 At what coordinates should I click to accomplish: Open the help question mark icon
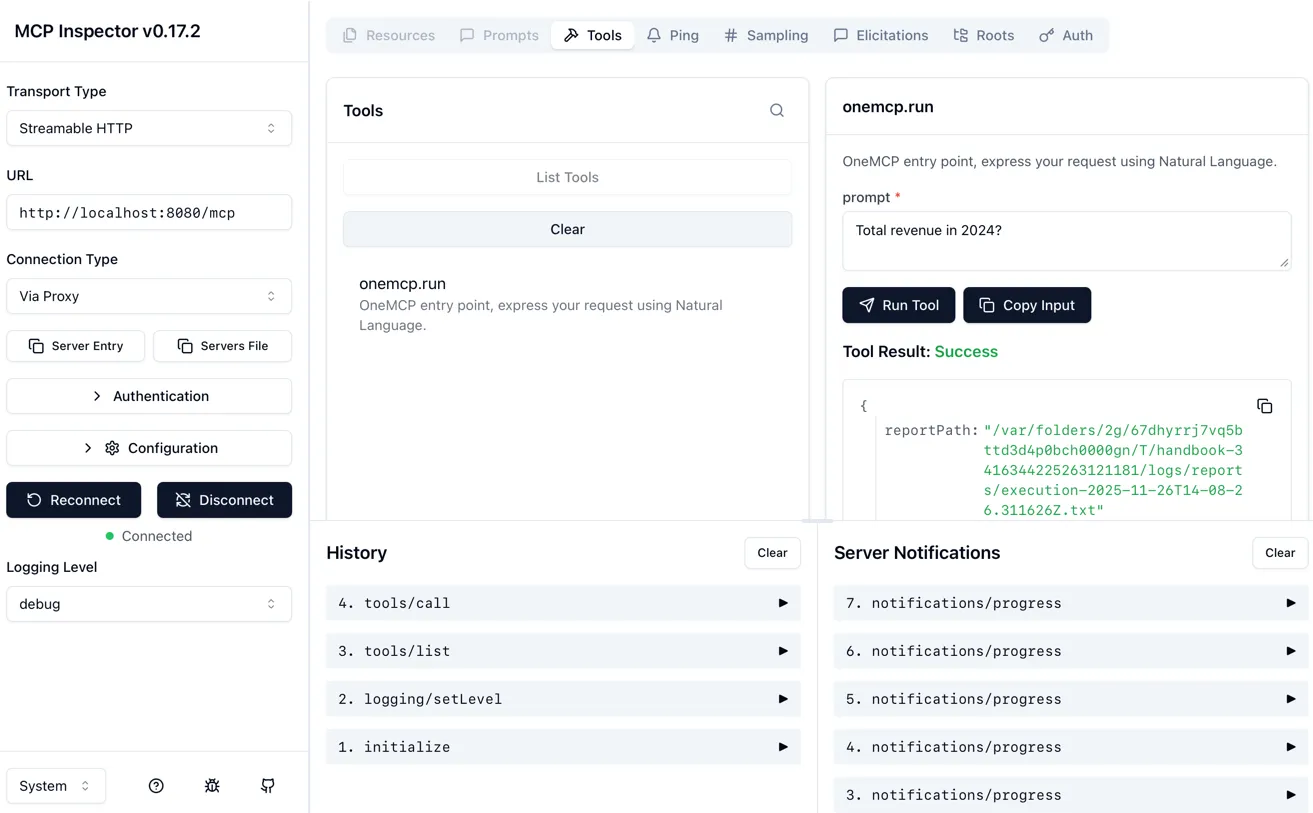click(x=156, y=786)
